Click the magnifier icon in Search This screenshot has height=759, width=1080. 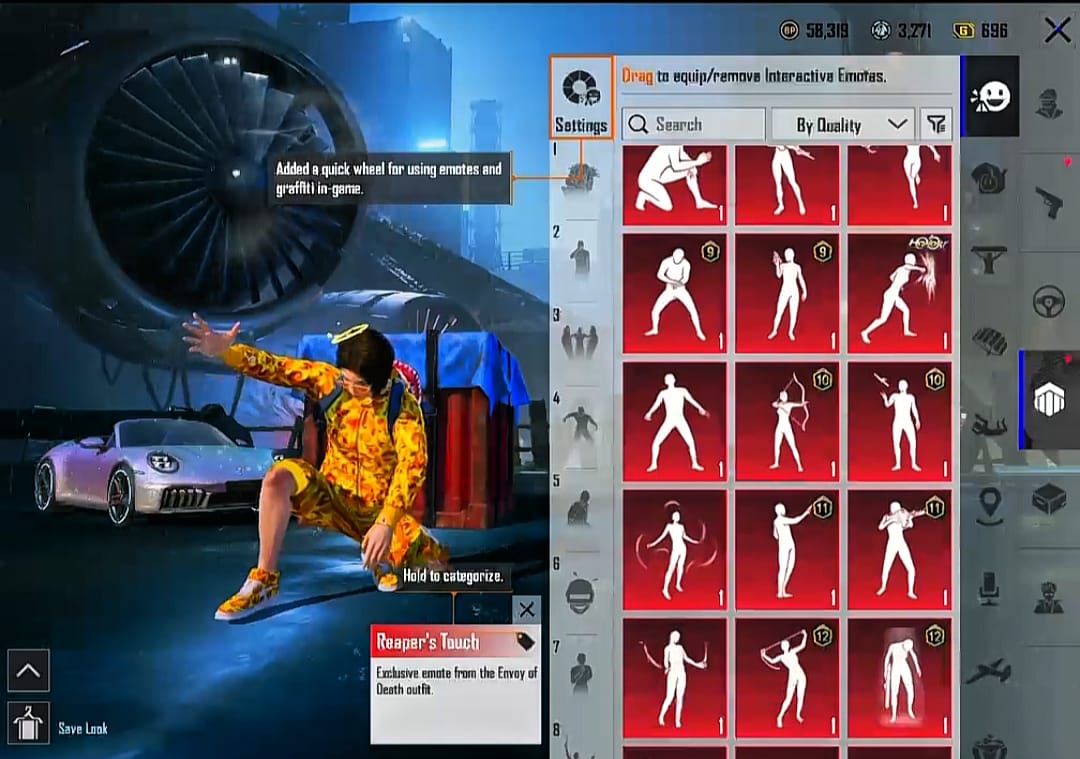[x=638, y=124]
